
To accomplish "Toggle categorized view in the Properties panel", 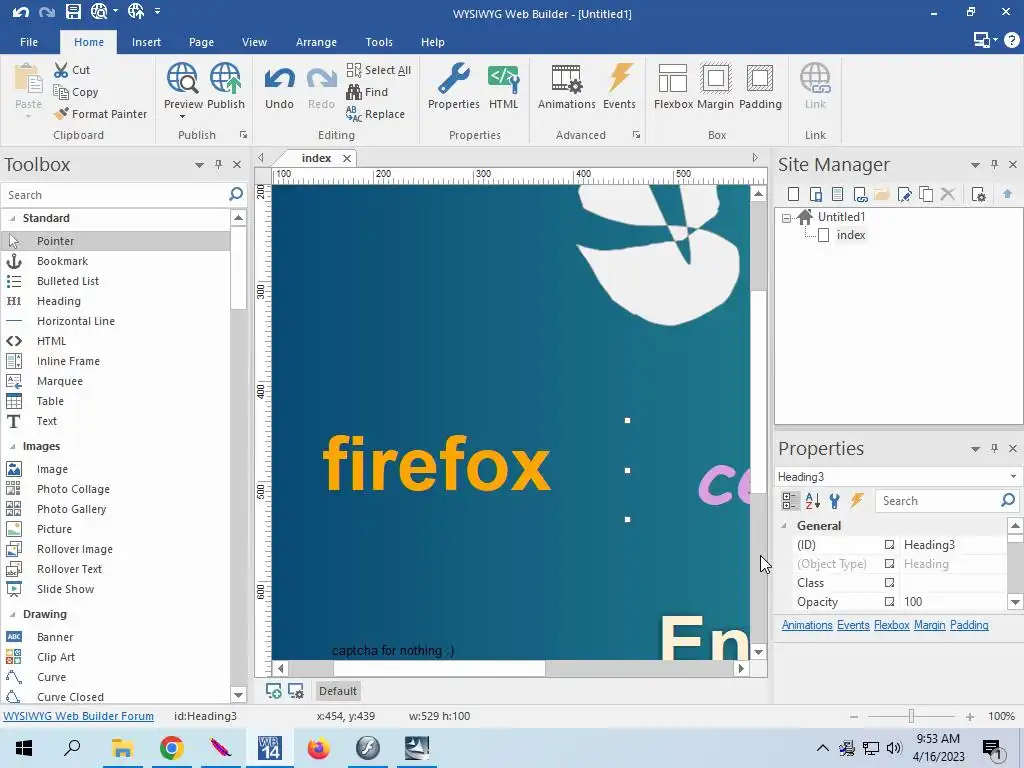I will [790, 501].
